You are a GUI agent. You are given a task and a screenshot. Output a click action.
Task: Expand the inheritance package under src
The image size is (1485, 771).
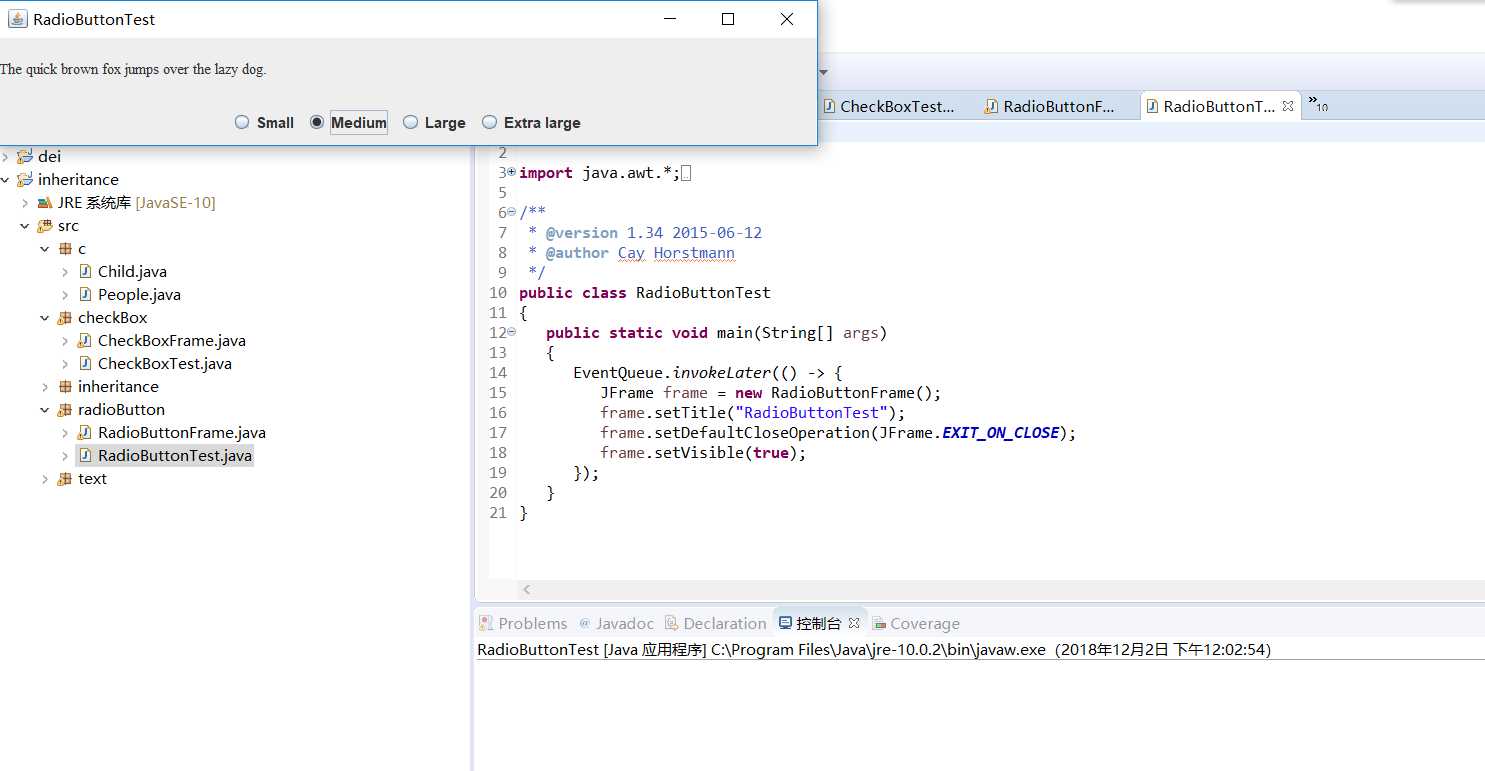click(x=45, y=387)
